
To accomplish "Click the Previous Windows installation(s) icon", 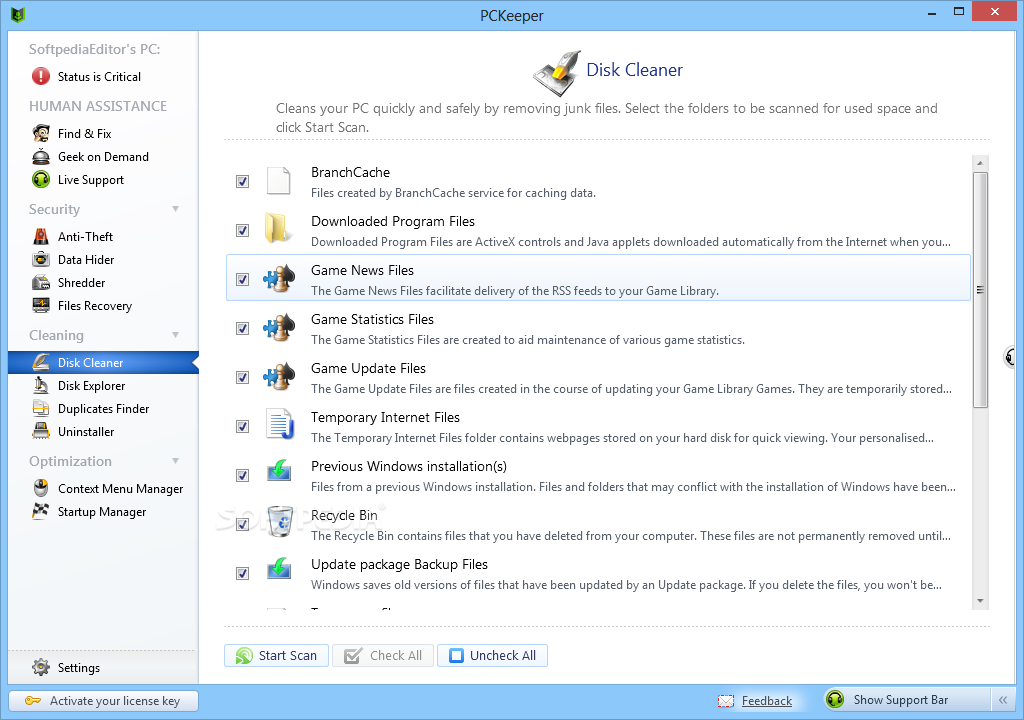I will (279, 470).
